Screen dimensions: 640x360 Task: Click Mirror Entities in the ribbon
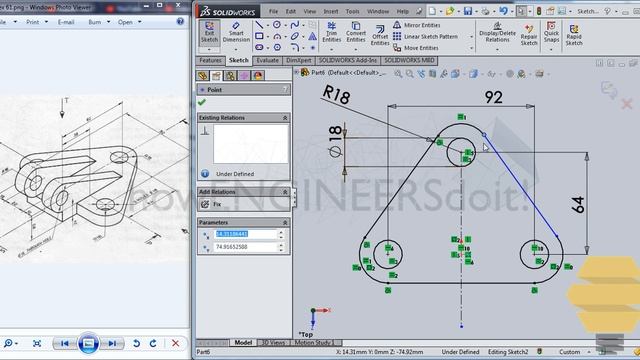(417, 25)
